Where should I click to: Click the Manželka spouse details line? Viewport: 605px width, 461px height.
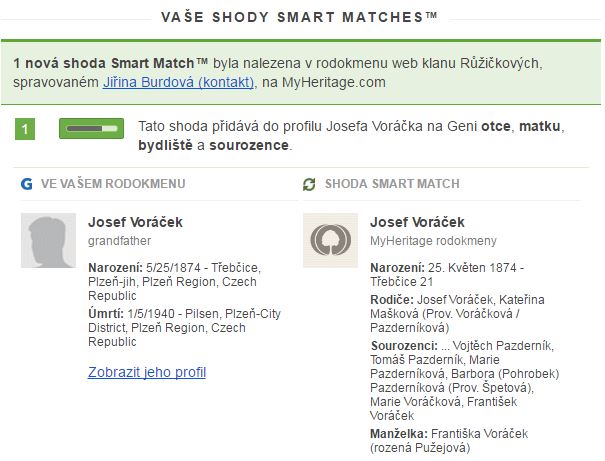(x=448, y=441)
